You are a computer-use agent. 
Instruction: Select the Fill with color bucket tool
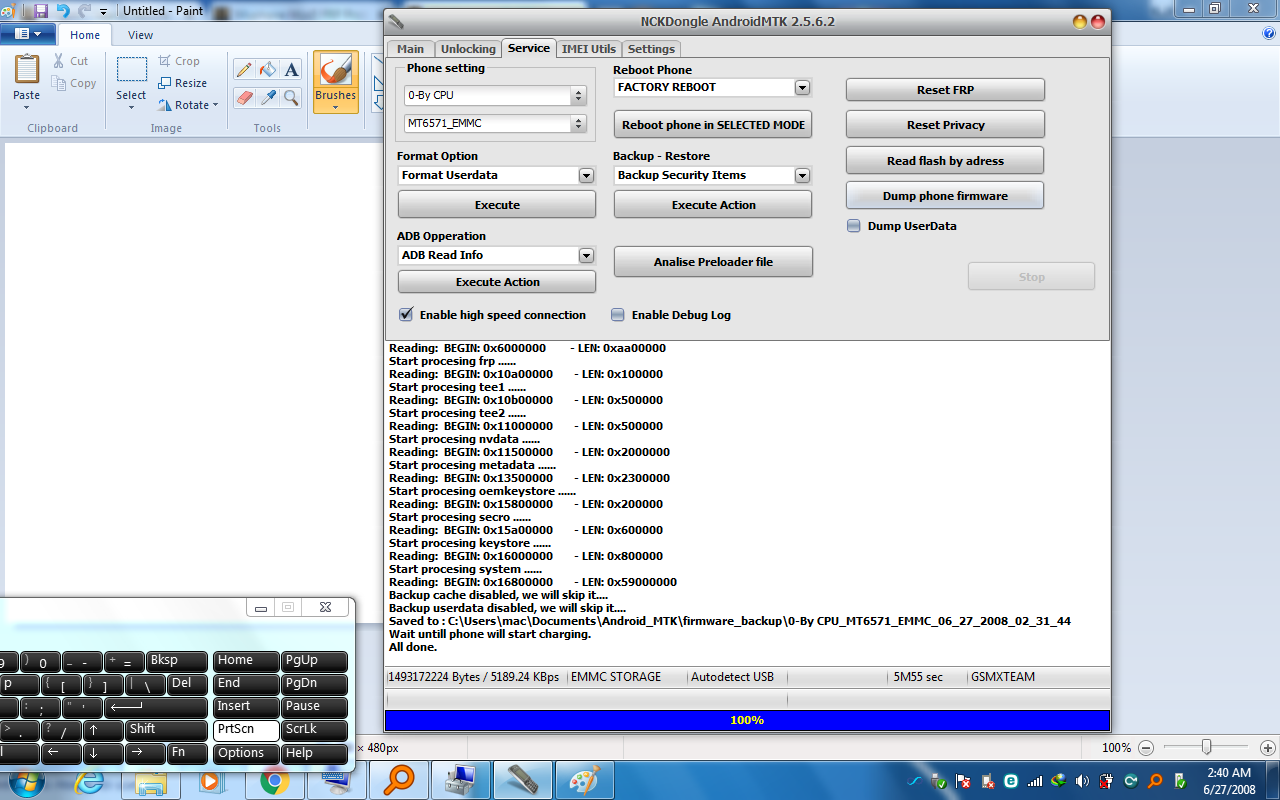267,69
